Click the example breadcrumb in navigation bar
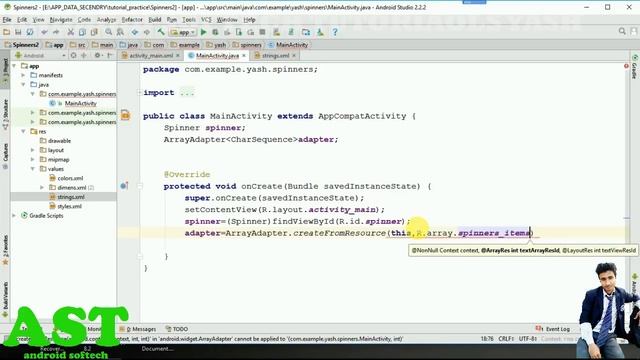Image resolution: width=640 pixels, height=360 pixels. (185, 45)
